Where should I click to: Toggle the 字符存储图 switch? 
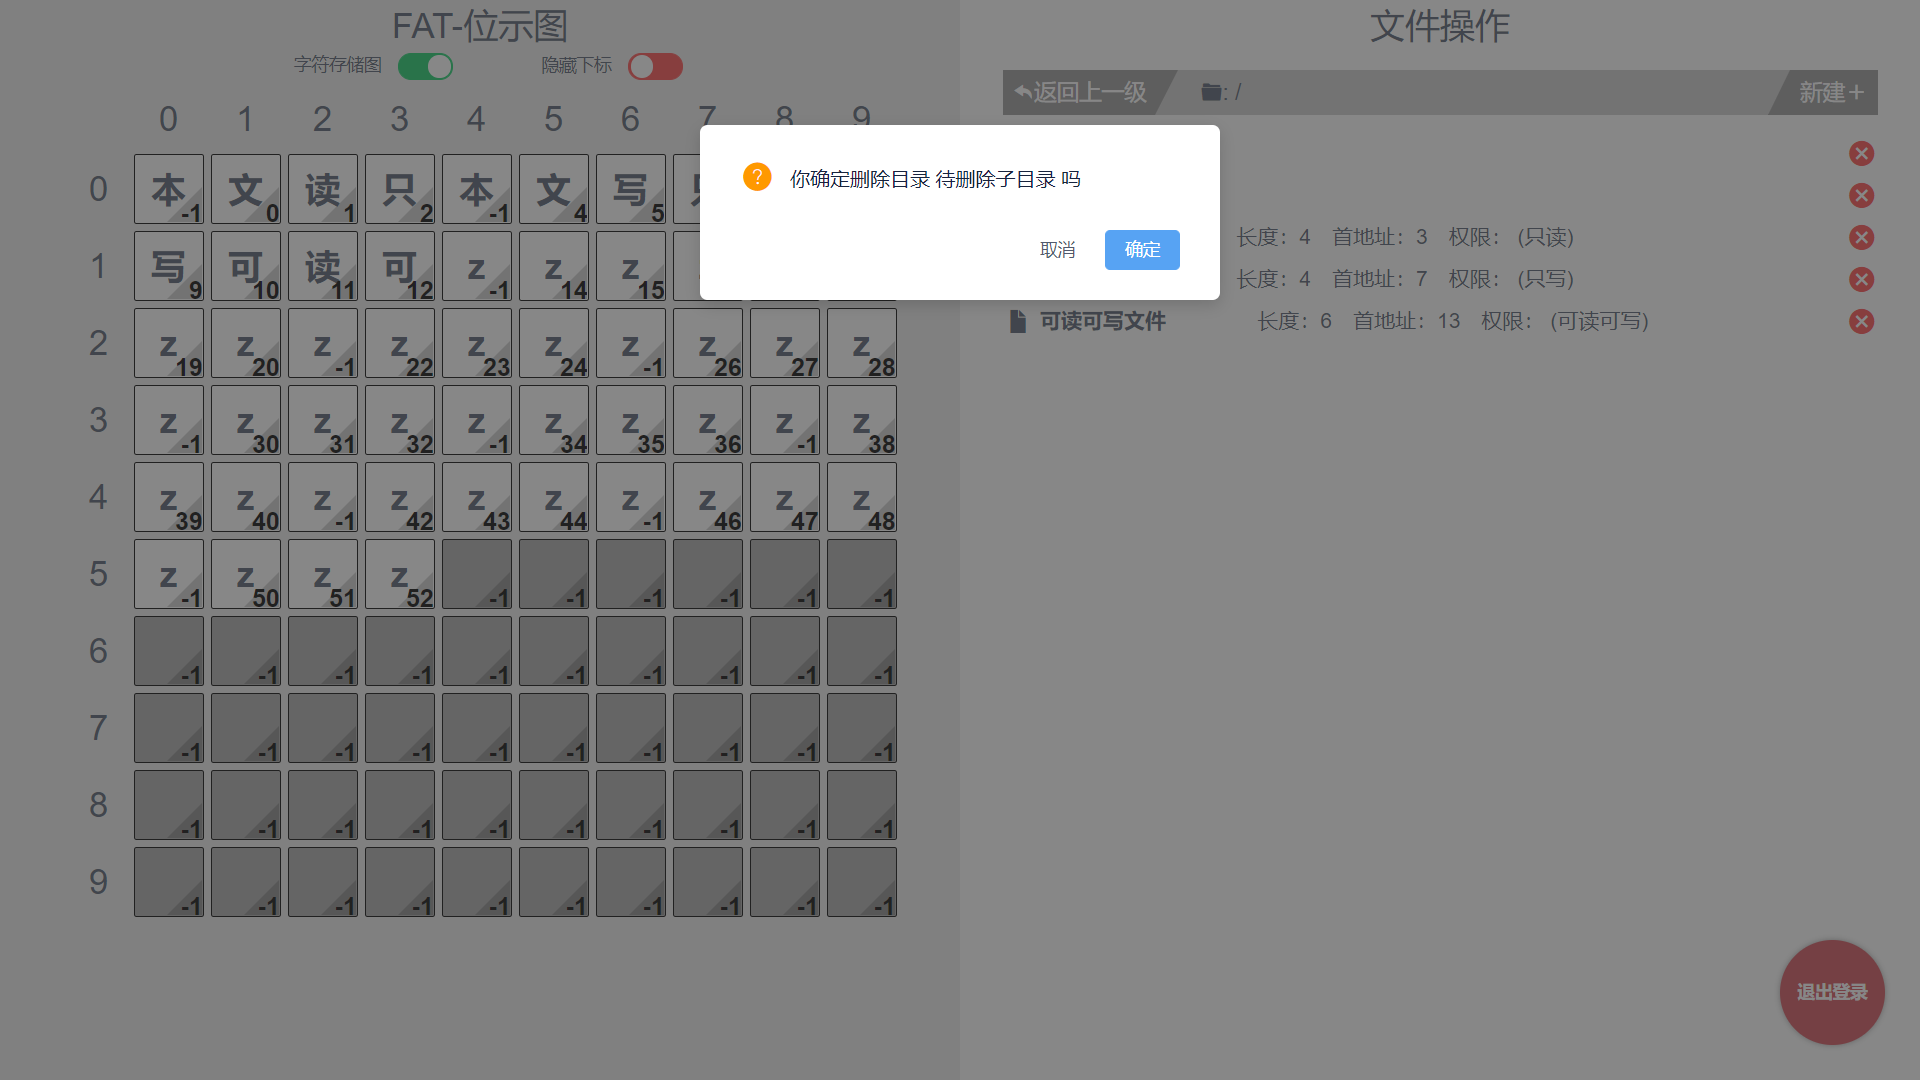point(426,67)
